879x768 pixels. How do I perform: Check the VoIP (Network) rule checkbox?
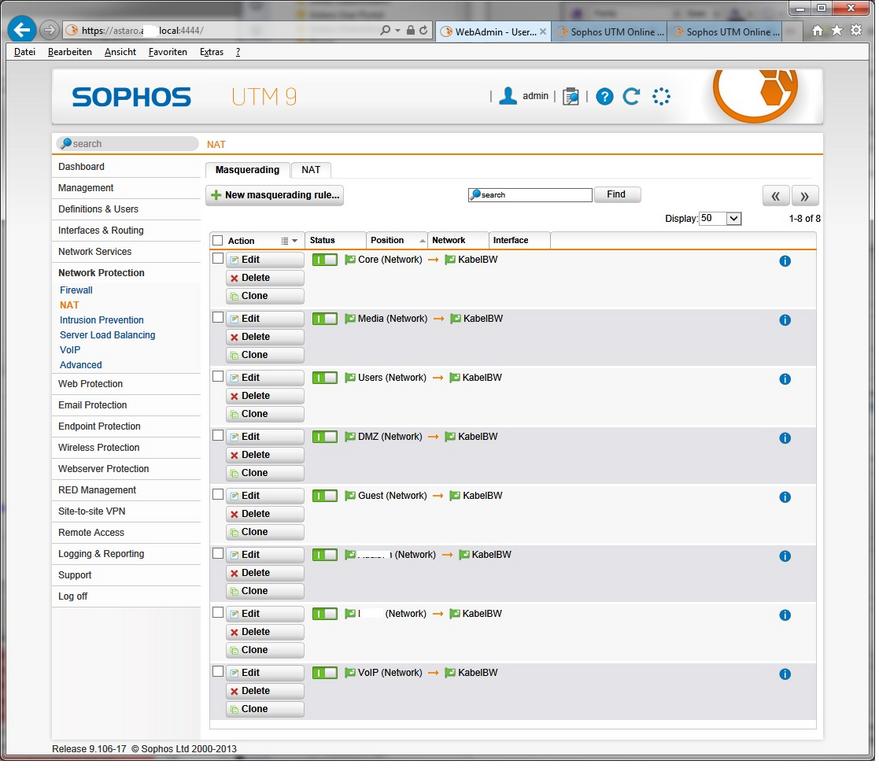218,672
